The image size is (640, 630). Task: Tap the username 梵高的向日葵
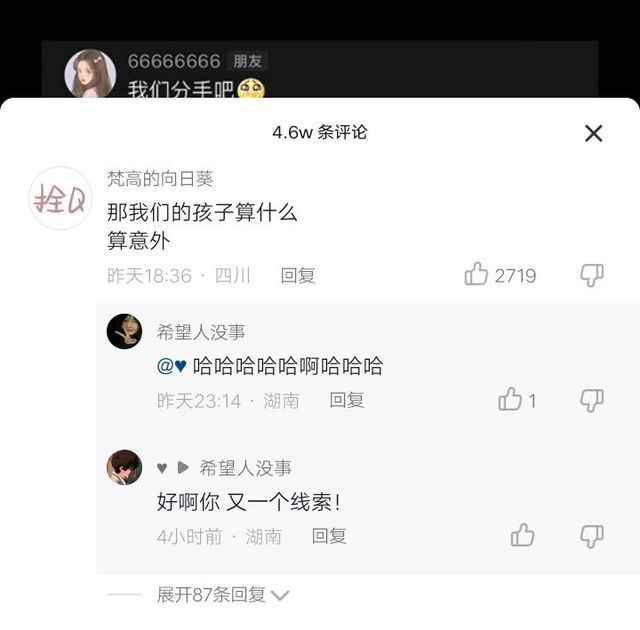[160, 179]
